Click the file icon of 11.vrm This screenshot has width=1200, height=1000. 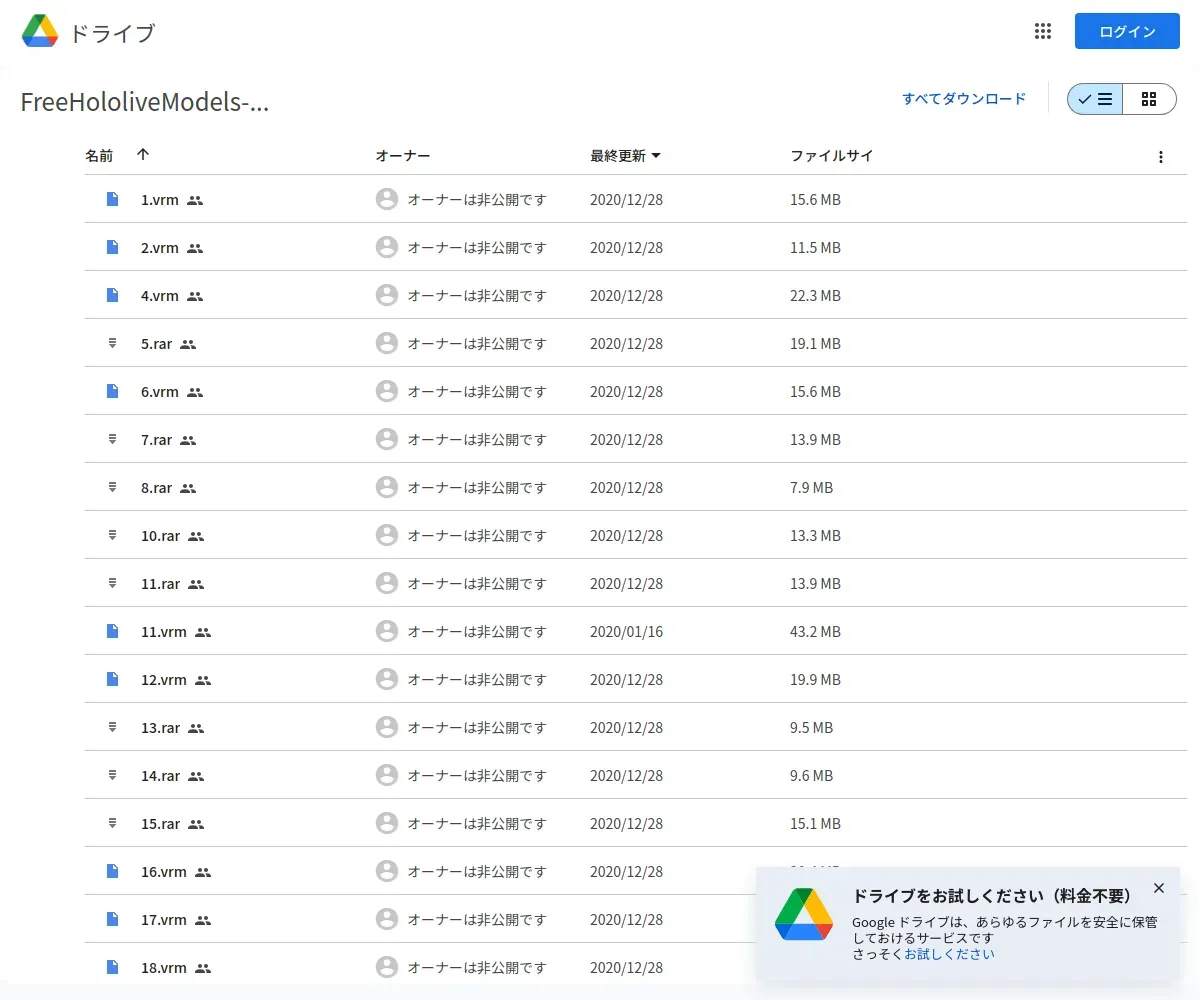(113, 631)
